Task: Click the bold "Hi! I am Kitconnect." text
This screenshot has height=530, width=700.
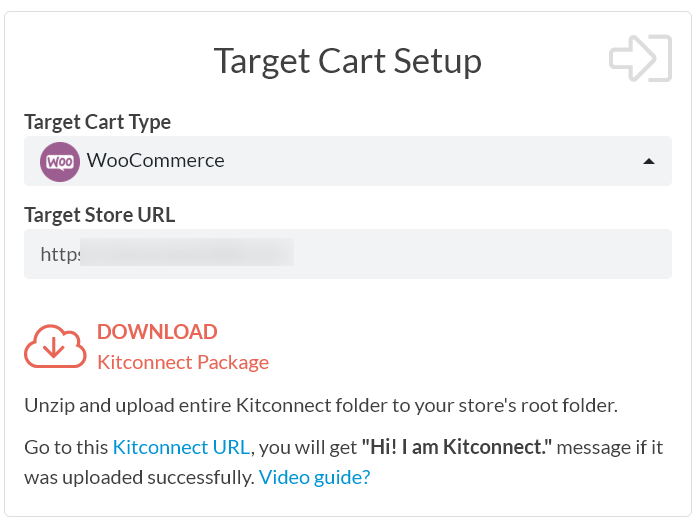Action: [457, 447]
